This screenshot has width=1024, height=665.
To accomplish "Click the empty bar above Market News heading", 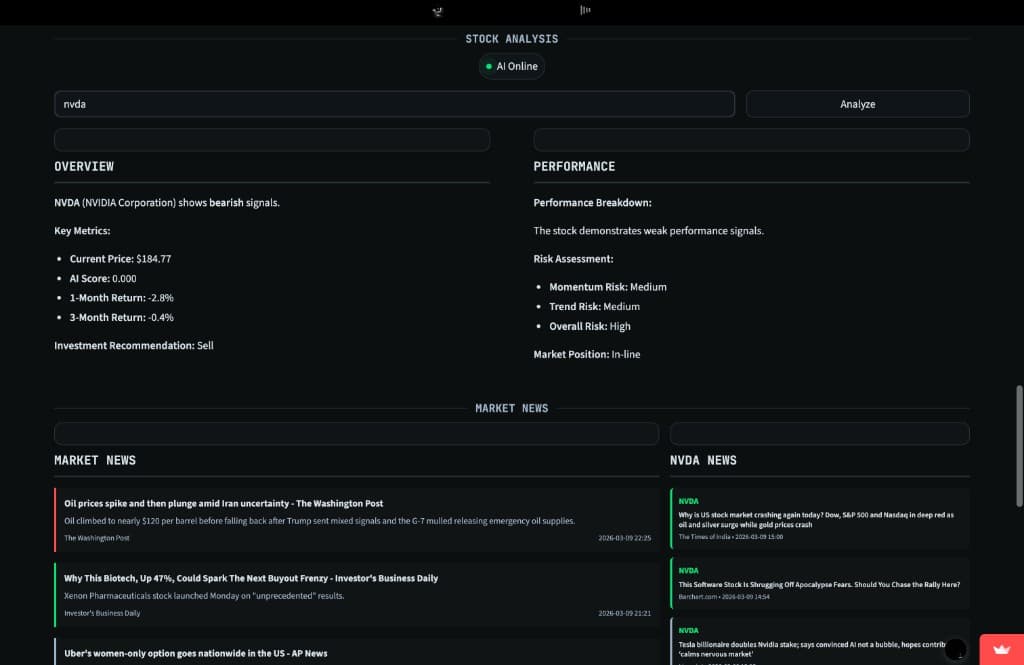I will [x=356, y=434].
